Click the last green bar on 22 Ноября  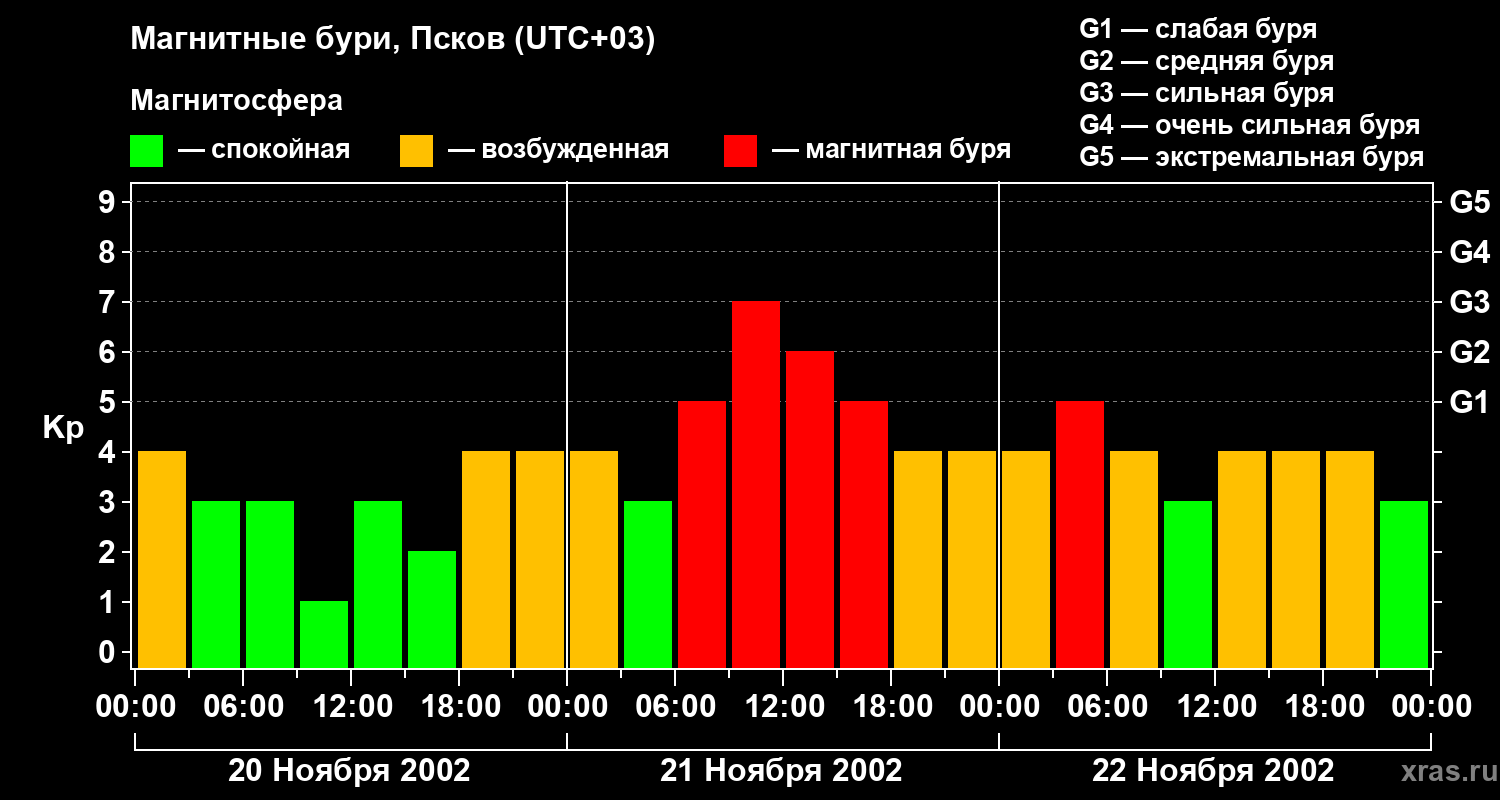[1404, 584]
